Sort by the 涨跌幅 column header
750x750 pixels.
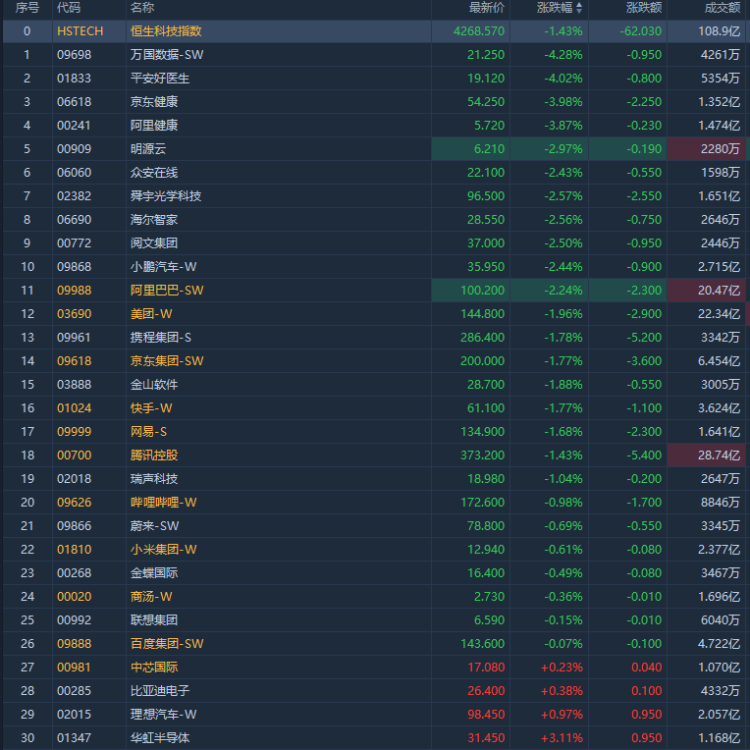pos(559,8)
